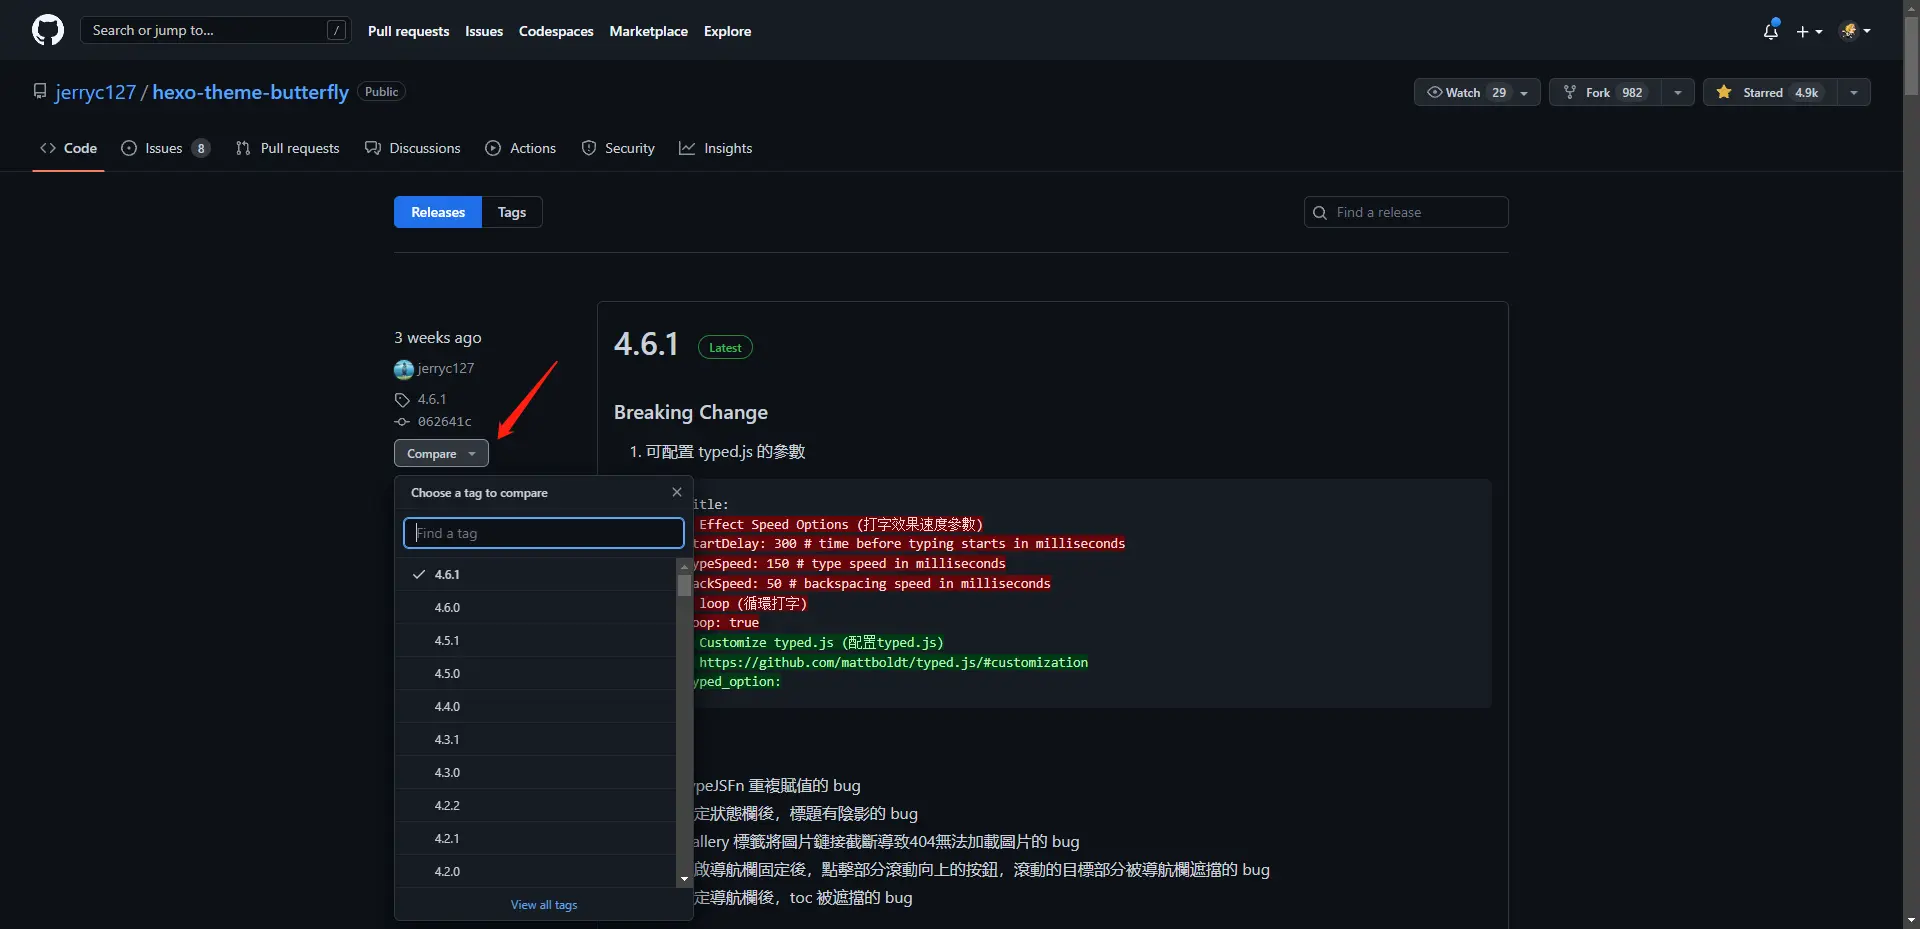Screen dimensions: 1920x929
Task: Open the Explore page
Action: pos(727,31)
